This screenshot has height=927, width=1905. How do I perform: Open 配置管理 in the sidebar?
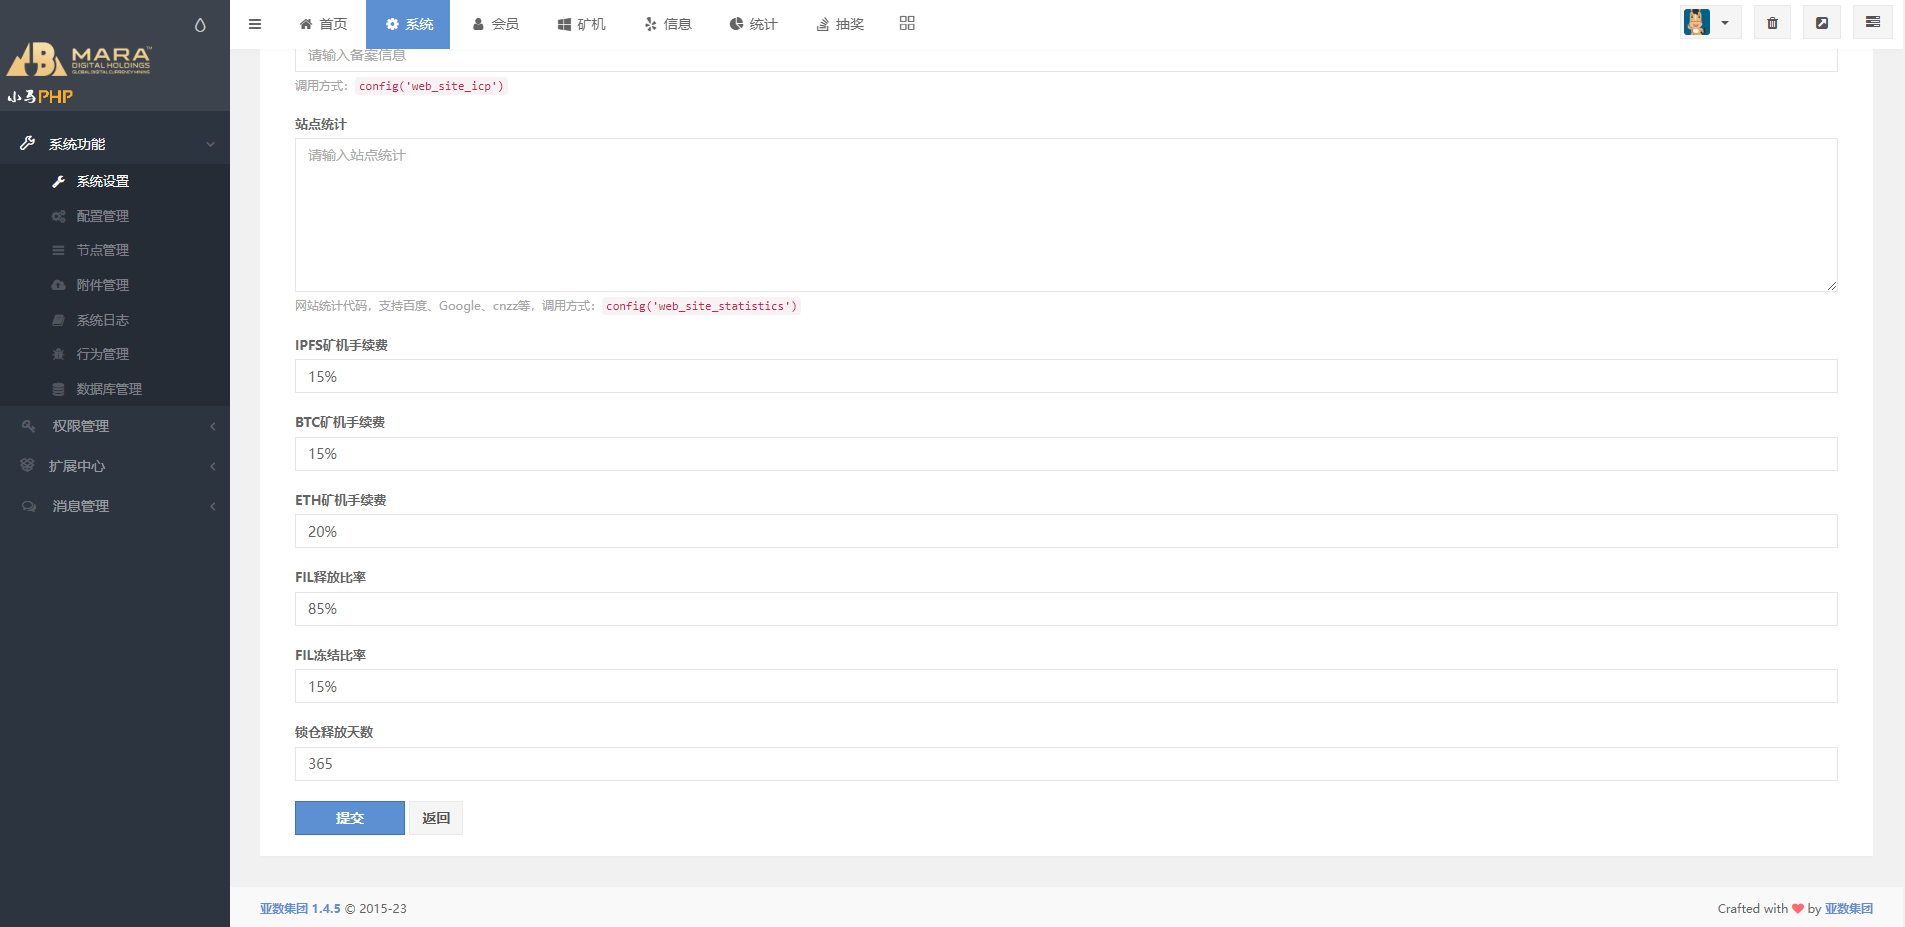point(102,216)
